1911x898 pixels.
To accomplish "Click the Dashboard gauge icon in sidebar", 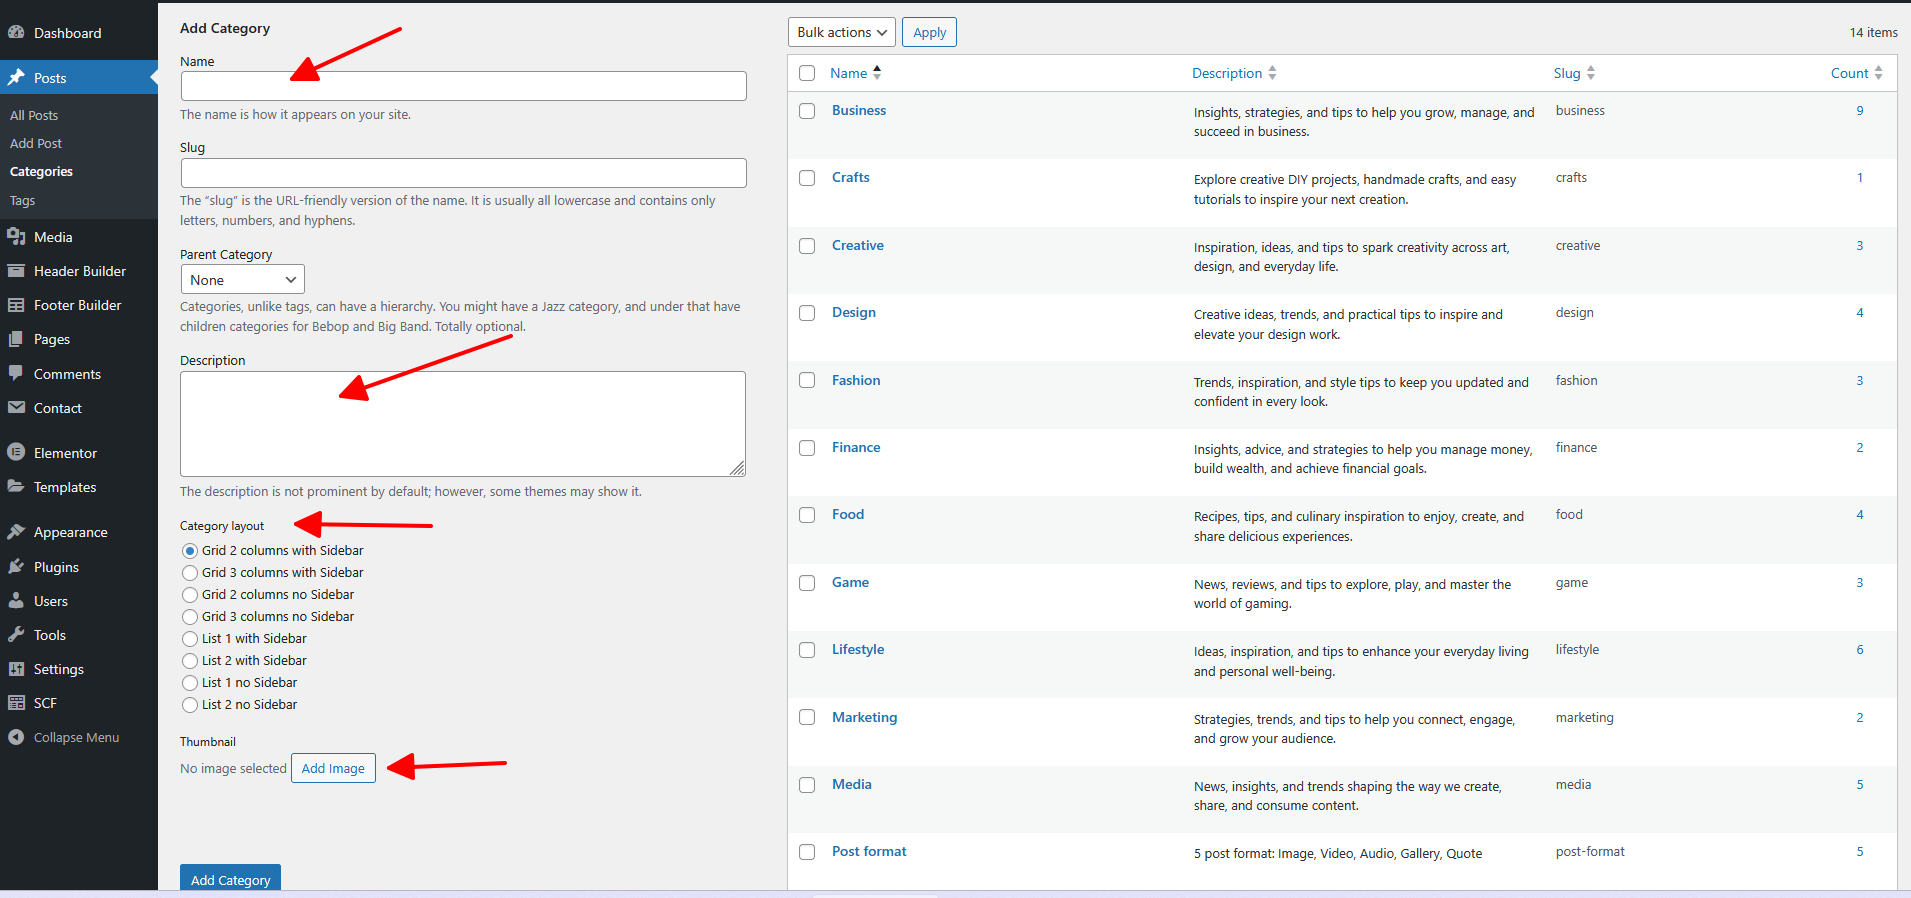I will (16, 33).
